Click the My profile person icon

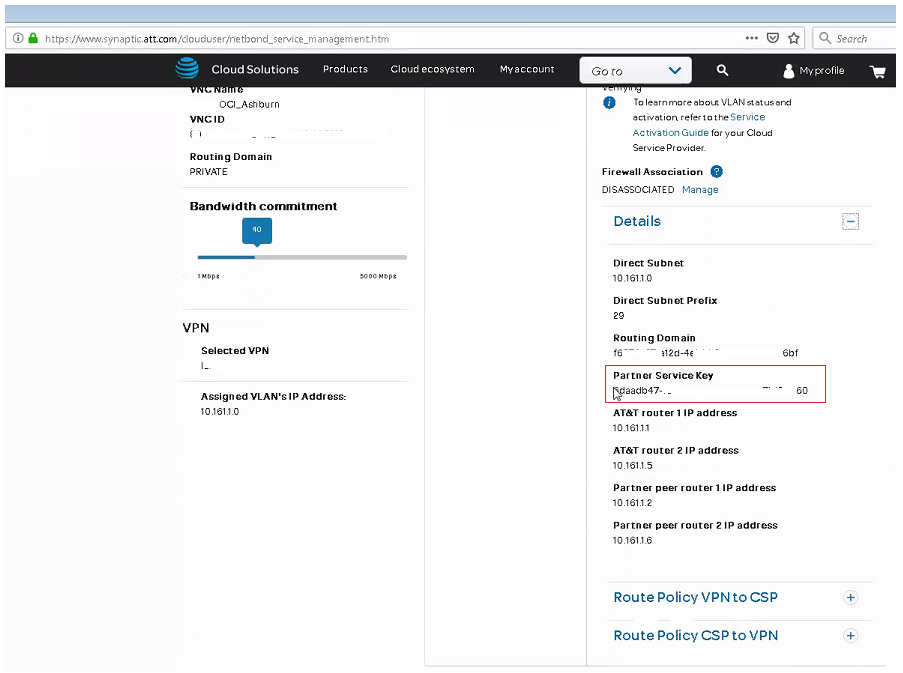[x=788, y=71]
